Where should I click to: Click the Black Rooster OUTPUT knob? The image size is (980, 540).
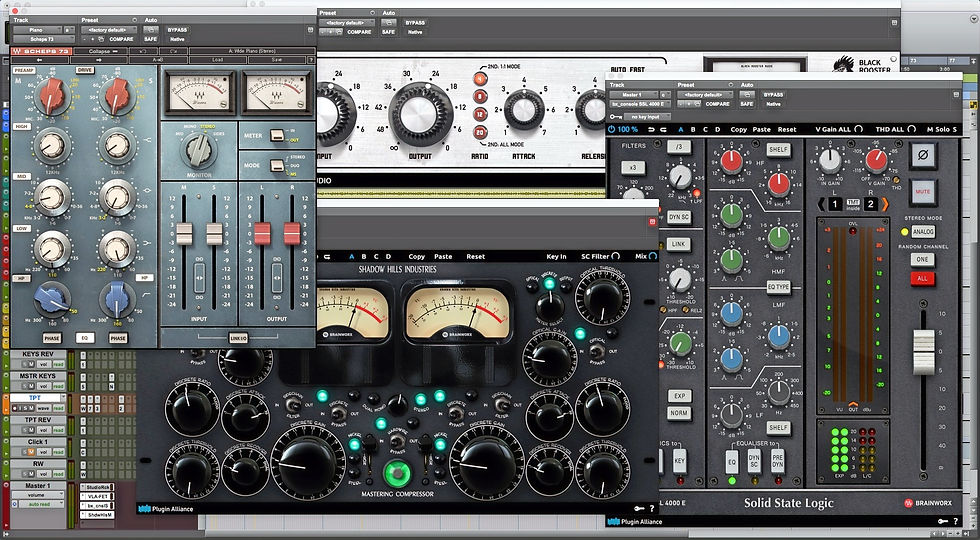point(421,114)
